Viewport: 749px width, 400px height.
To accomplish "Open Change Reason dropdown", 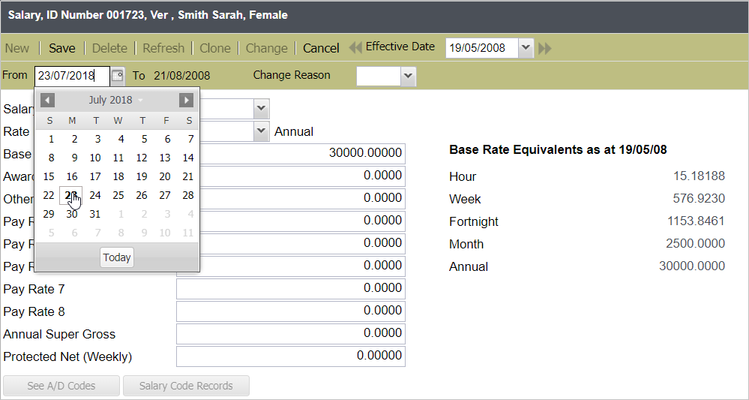I will pos(408,76).
